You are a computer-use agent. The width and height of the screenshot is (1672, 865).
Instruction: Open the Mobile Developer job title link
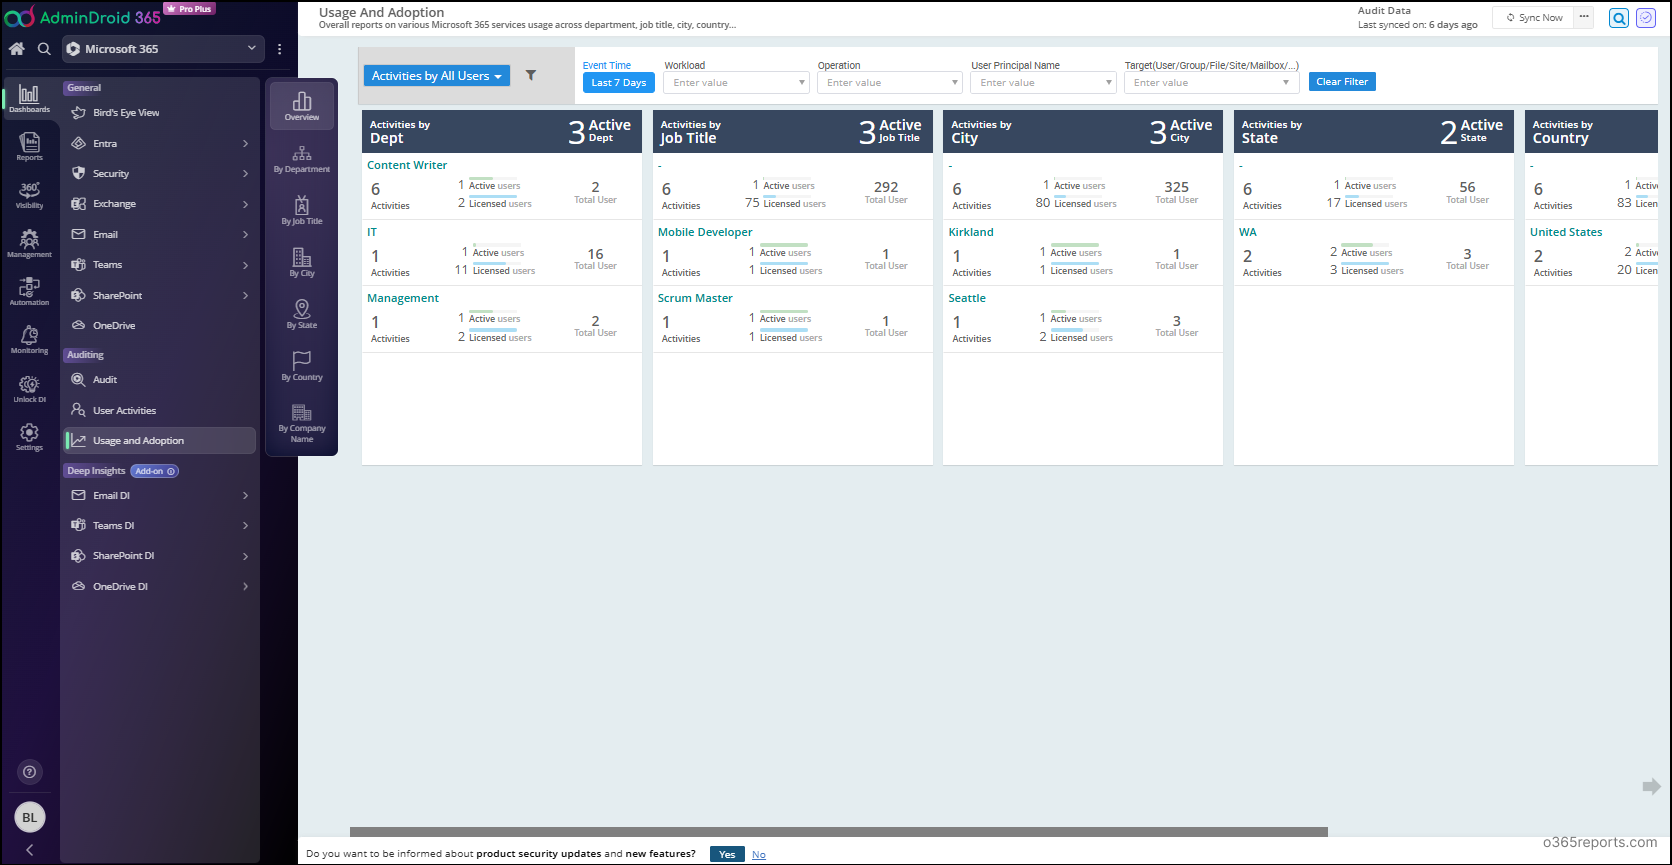(705, 232)
